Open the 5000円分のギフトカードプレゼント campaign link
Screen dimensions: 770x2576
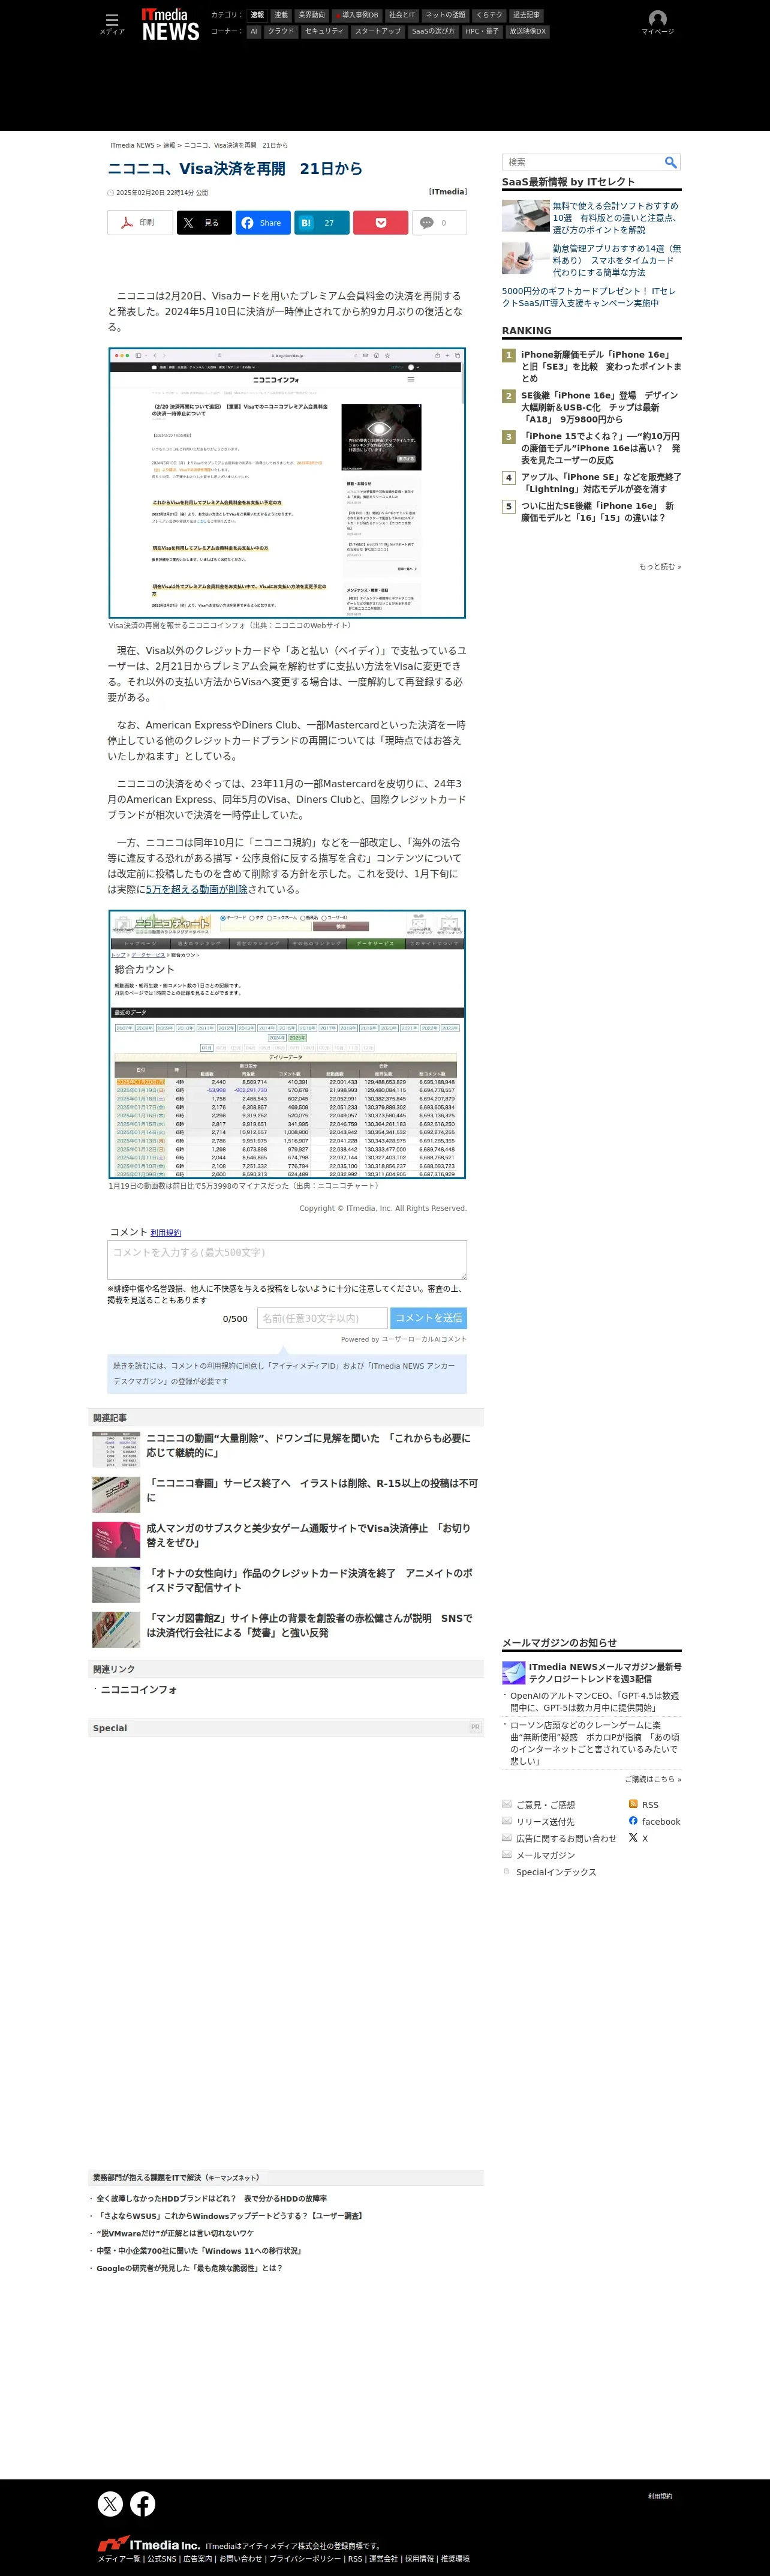click(589, 297)
